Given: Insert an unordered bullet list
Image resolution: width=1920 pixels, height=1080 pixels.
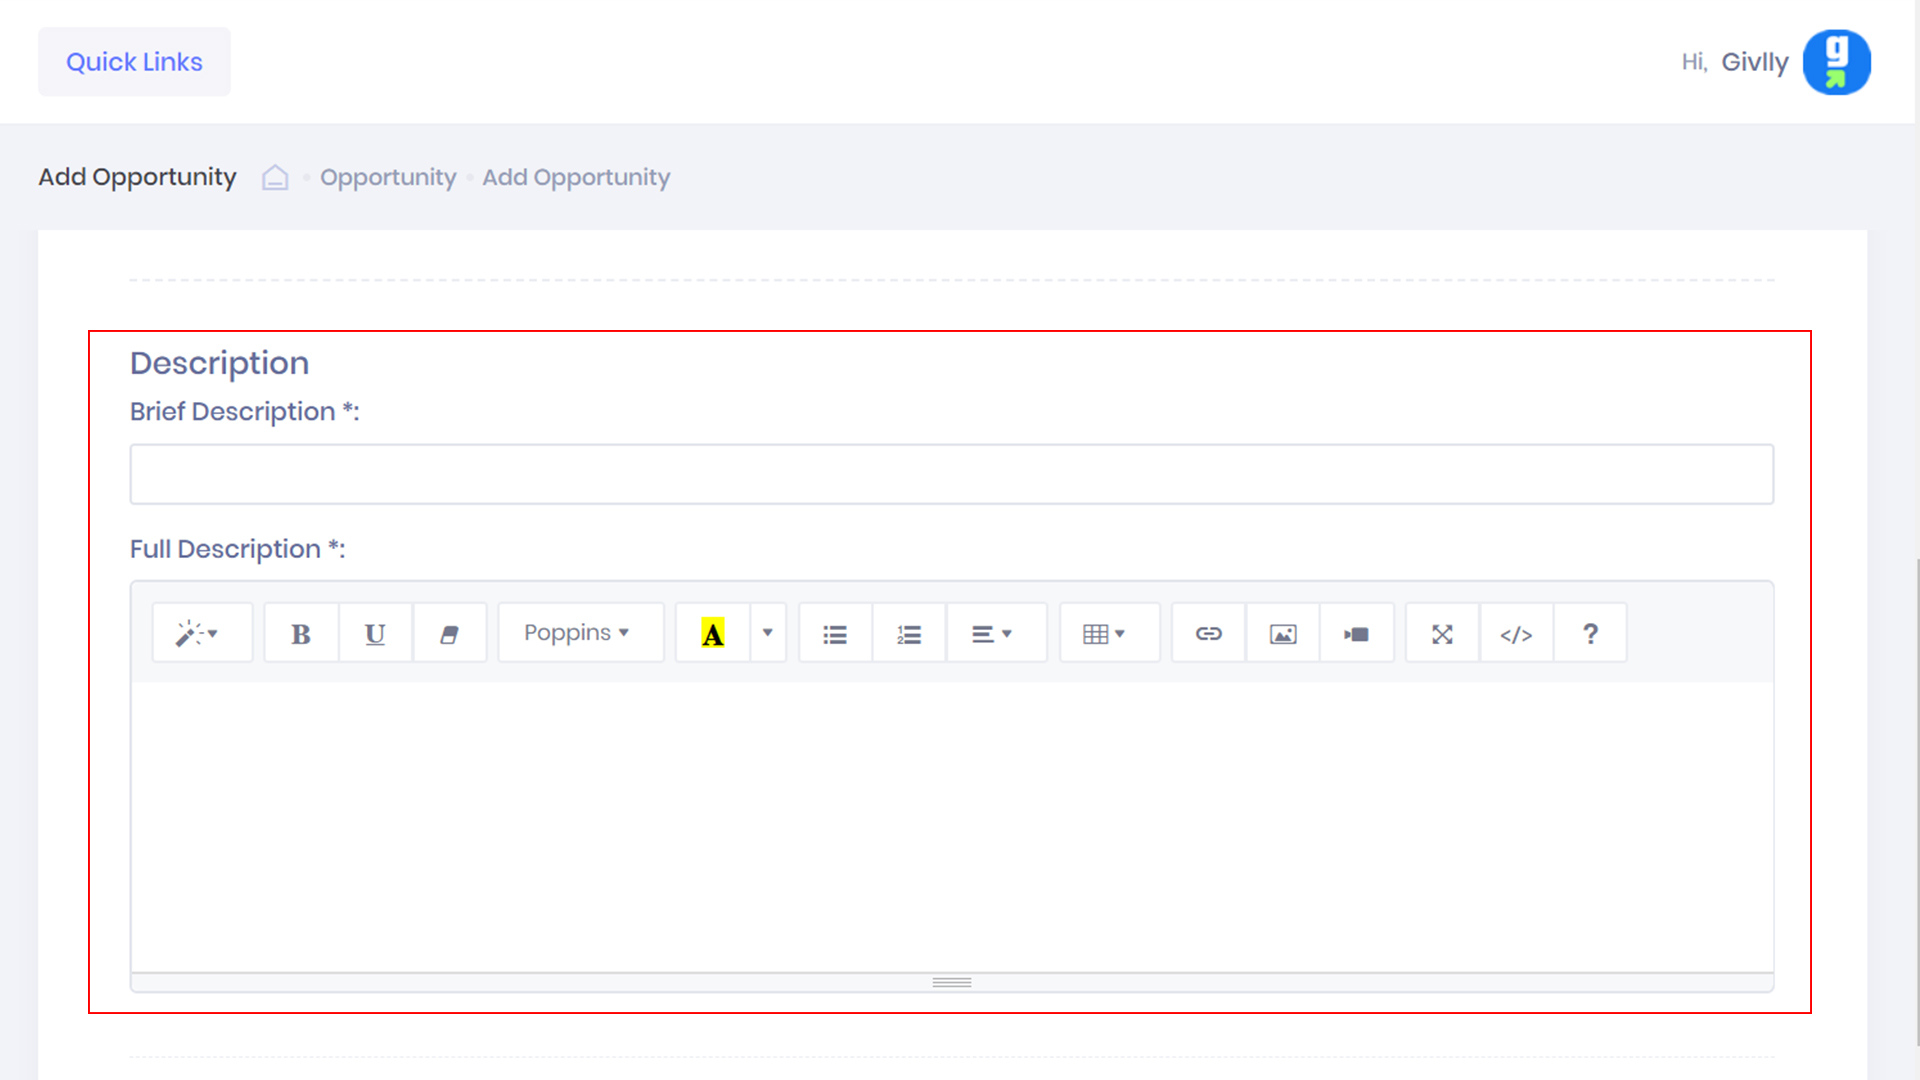Looking at the screenshot, I should pyautogui.click(x=835, y=634).
